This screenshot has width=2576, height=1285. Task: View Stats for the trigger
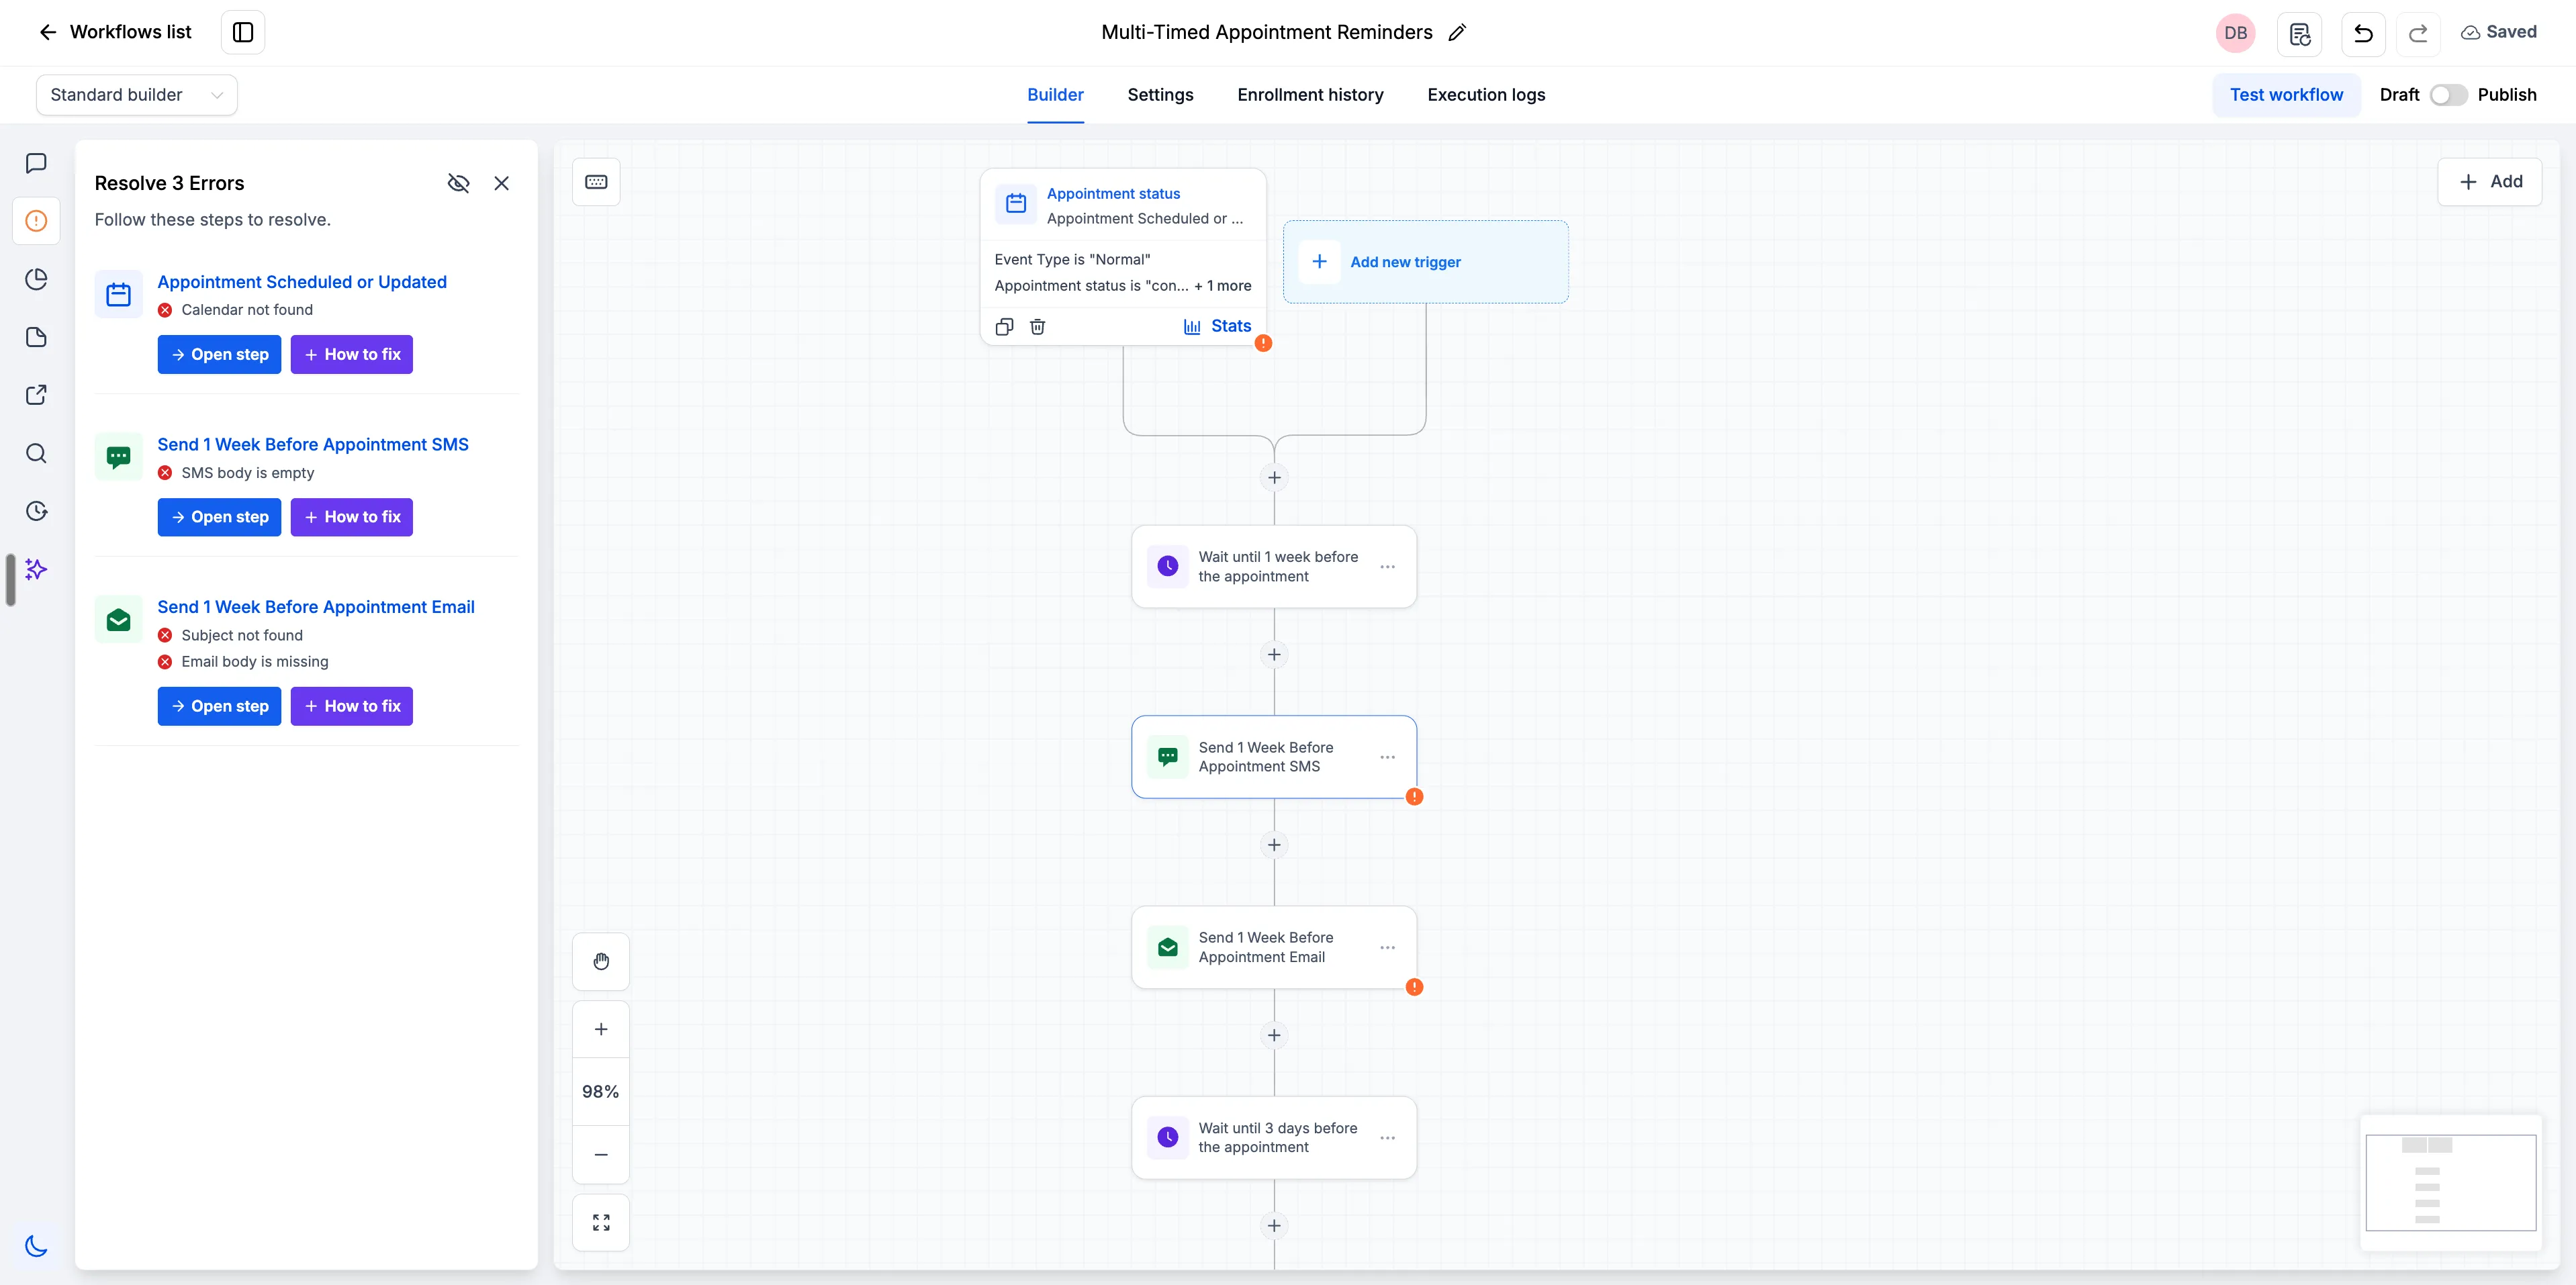[1217, 326]
